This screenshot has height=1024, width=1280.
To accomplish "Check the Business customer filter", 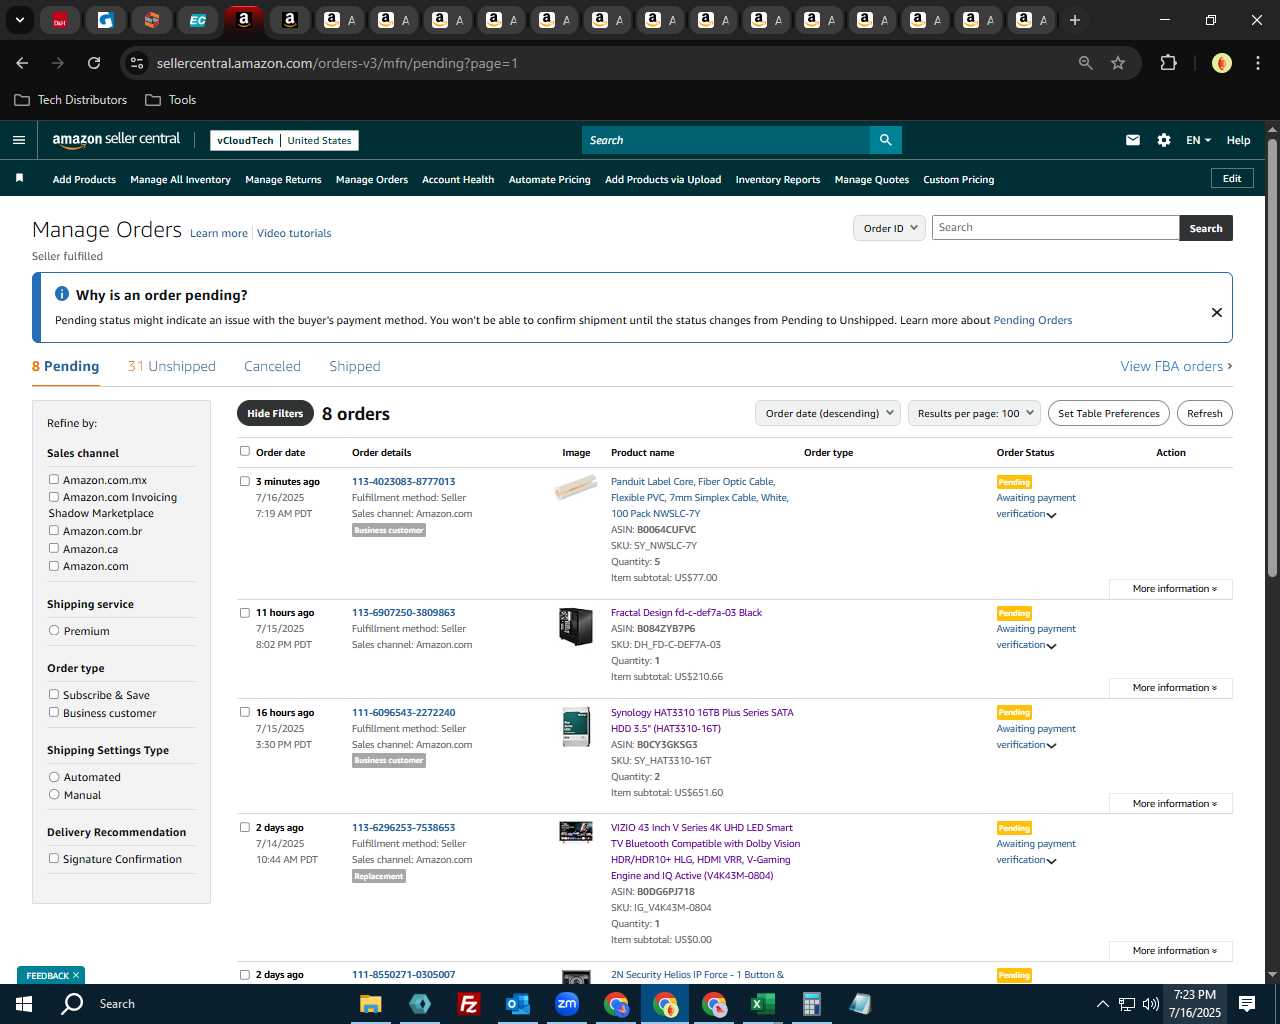I will tap(54, 712).
